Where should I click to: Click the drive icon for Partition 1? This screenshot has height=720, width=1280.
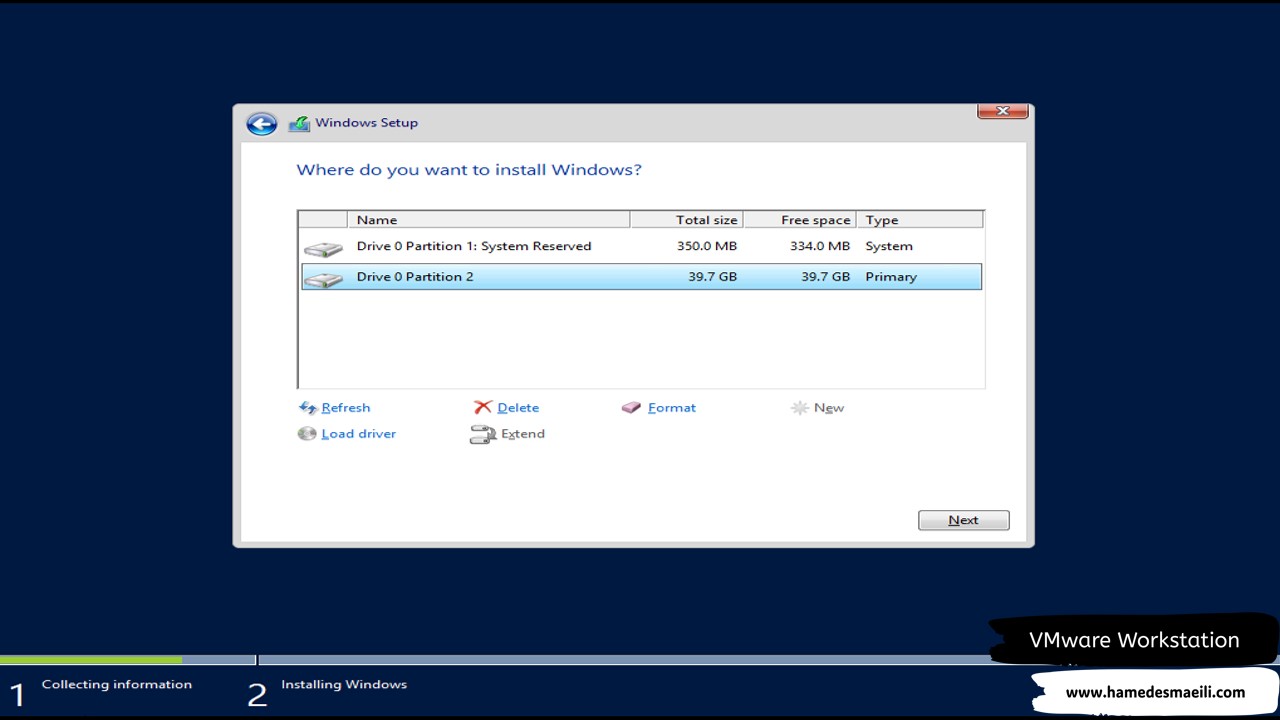pyautogui.click(x=323, y=248)
